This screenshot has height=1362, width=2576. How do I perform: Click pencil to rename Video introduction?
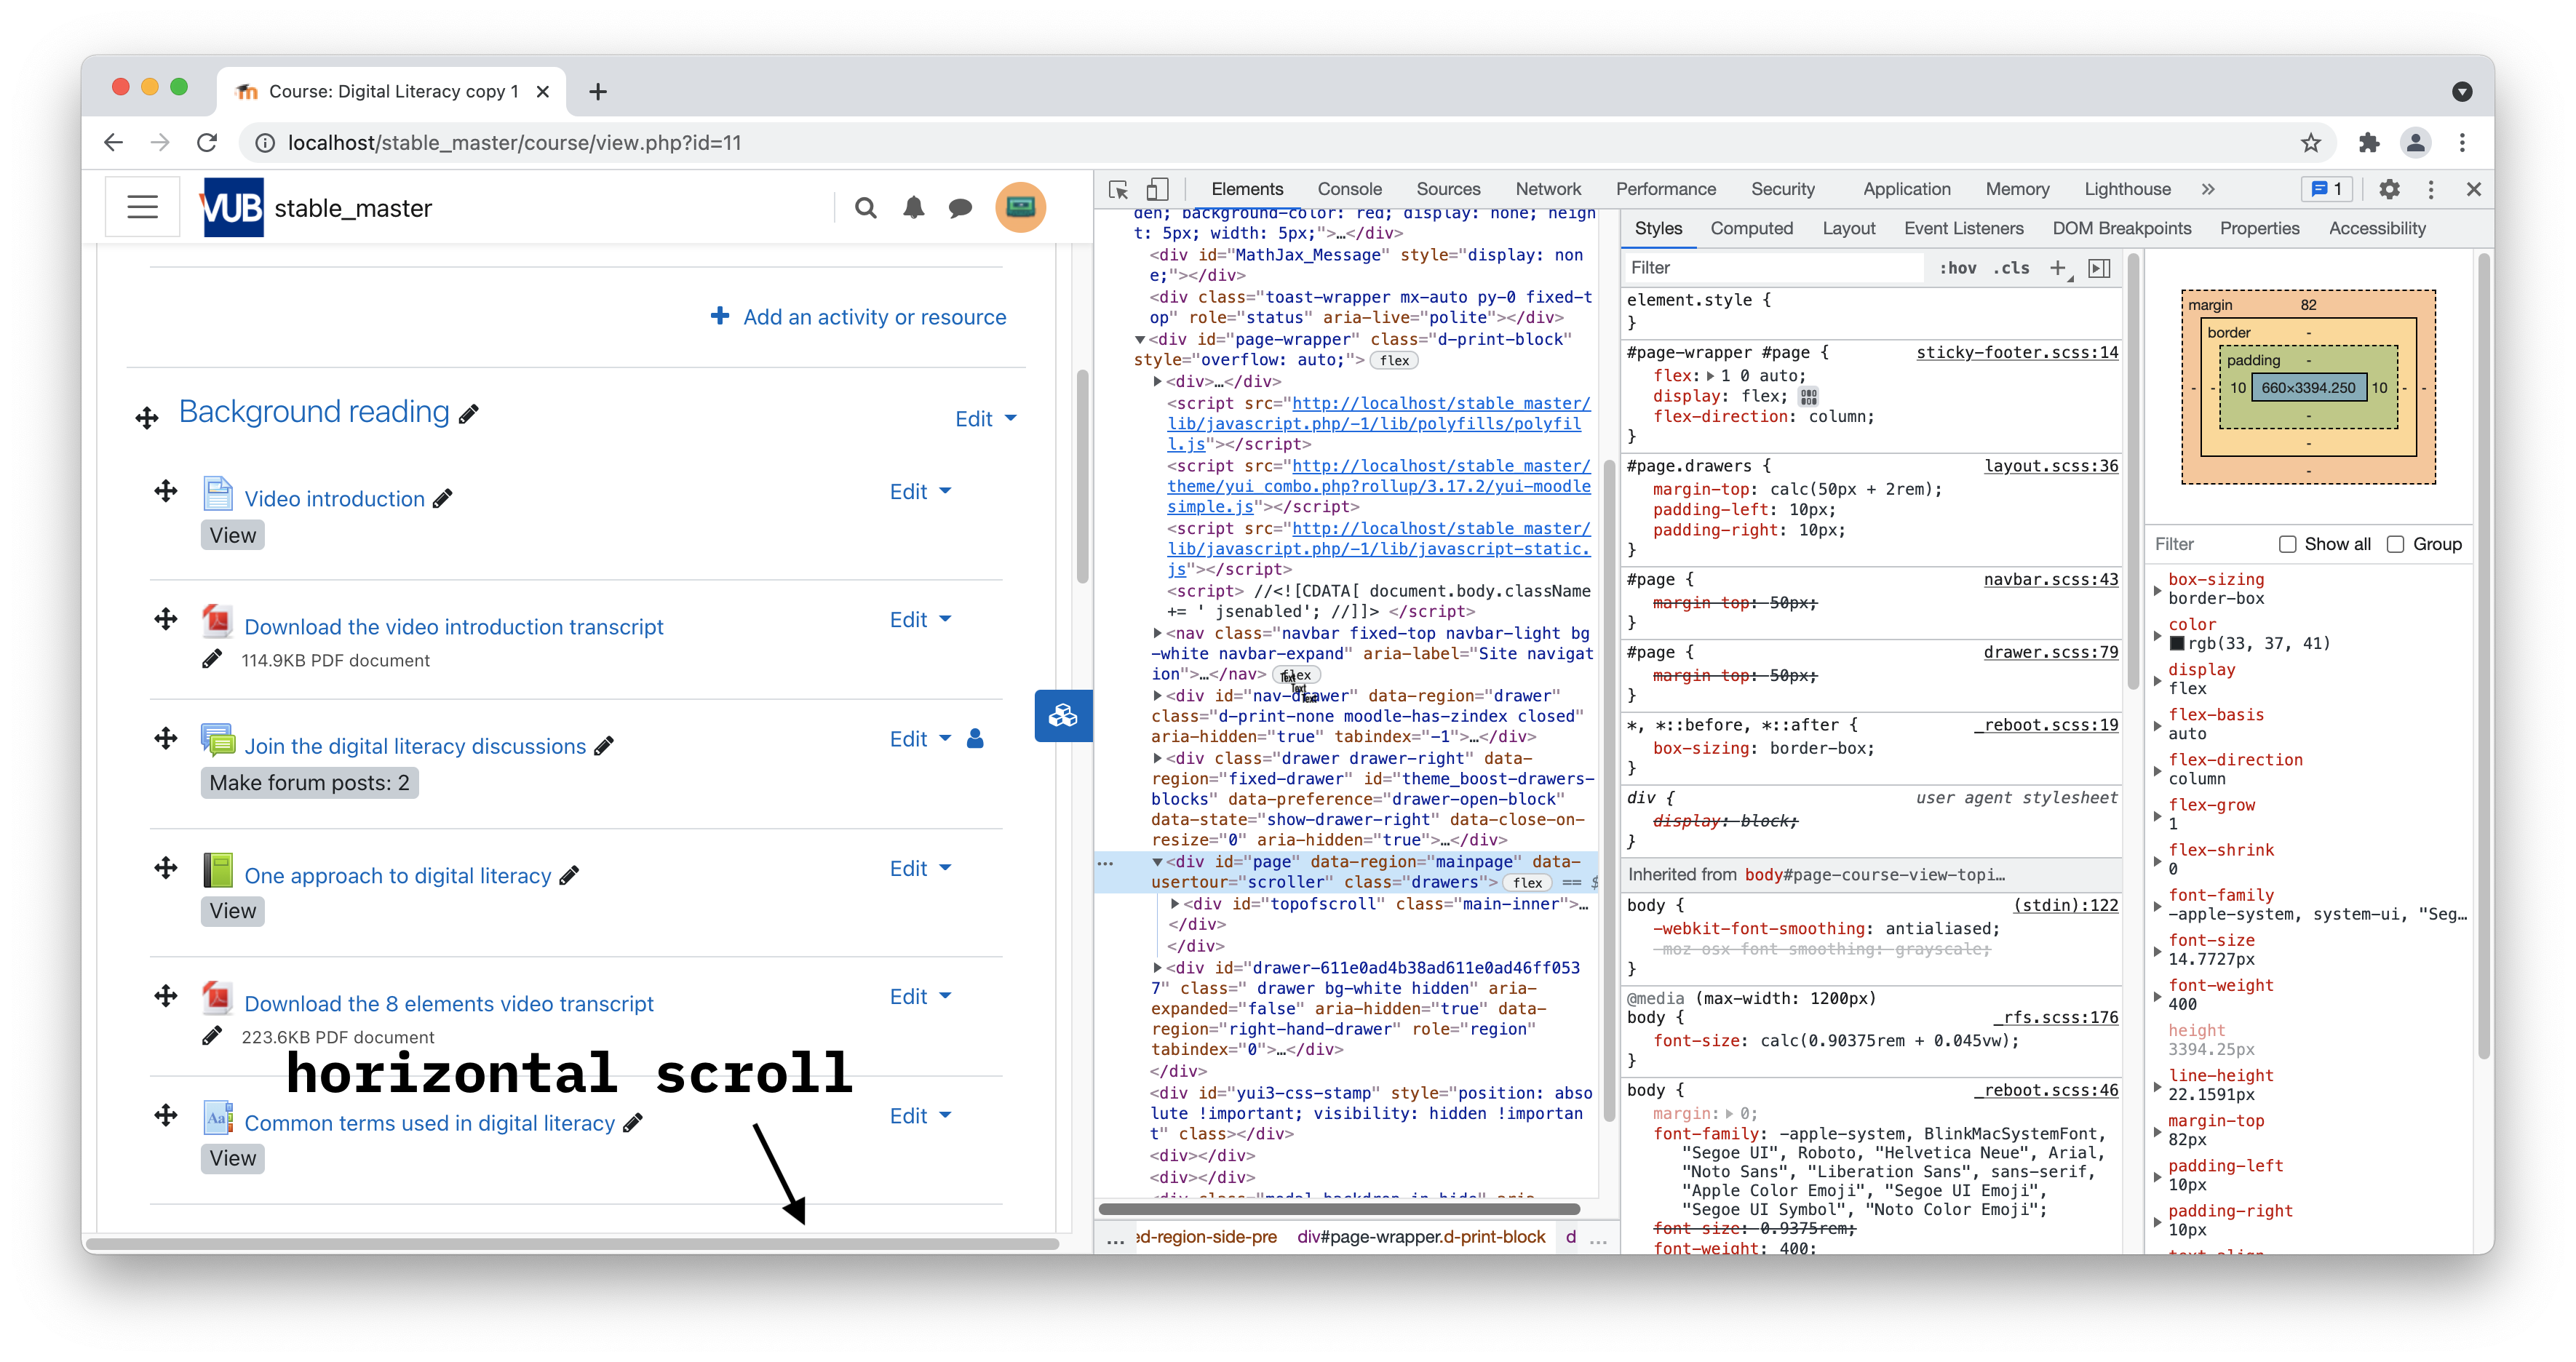[x=442, y=499]
